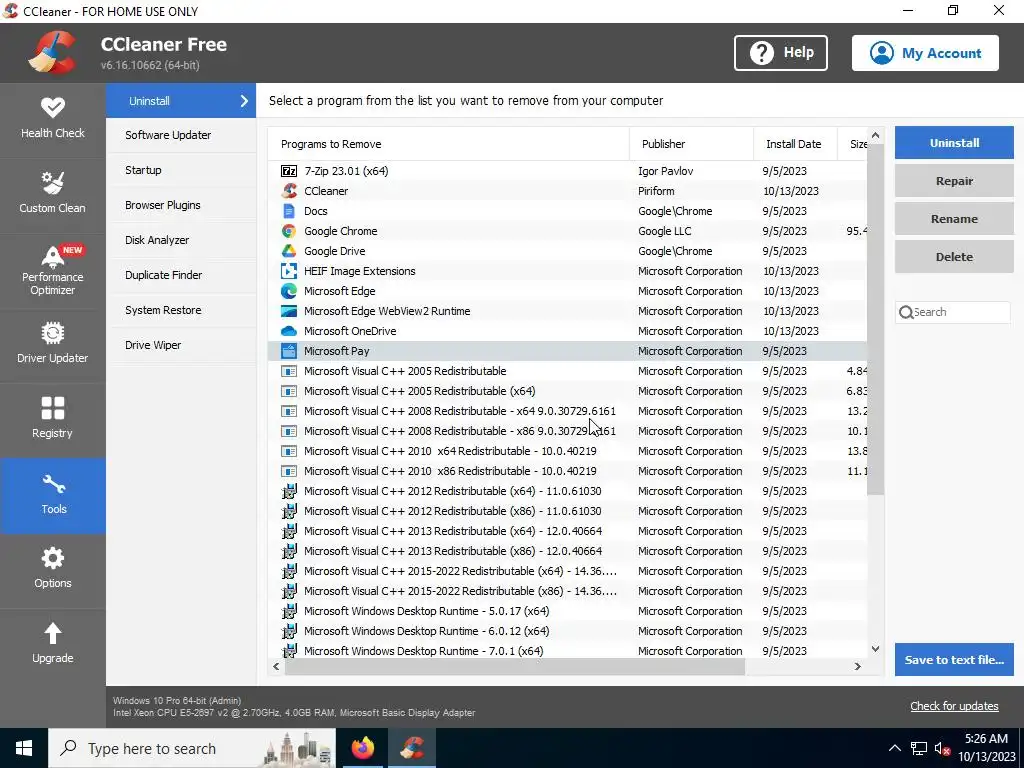This screenshot has height=768, width=1024.
Task: Click the Google Drive icon in list
Action: coord(289,251)
